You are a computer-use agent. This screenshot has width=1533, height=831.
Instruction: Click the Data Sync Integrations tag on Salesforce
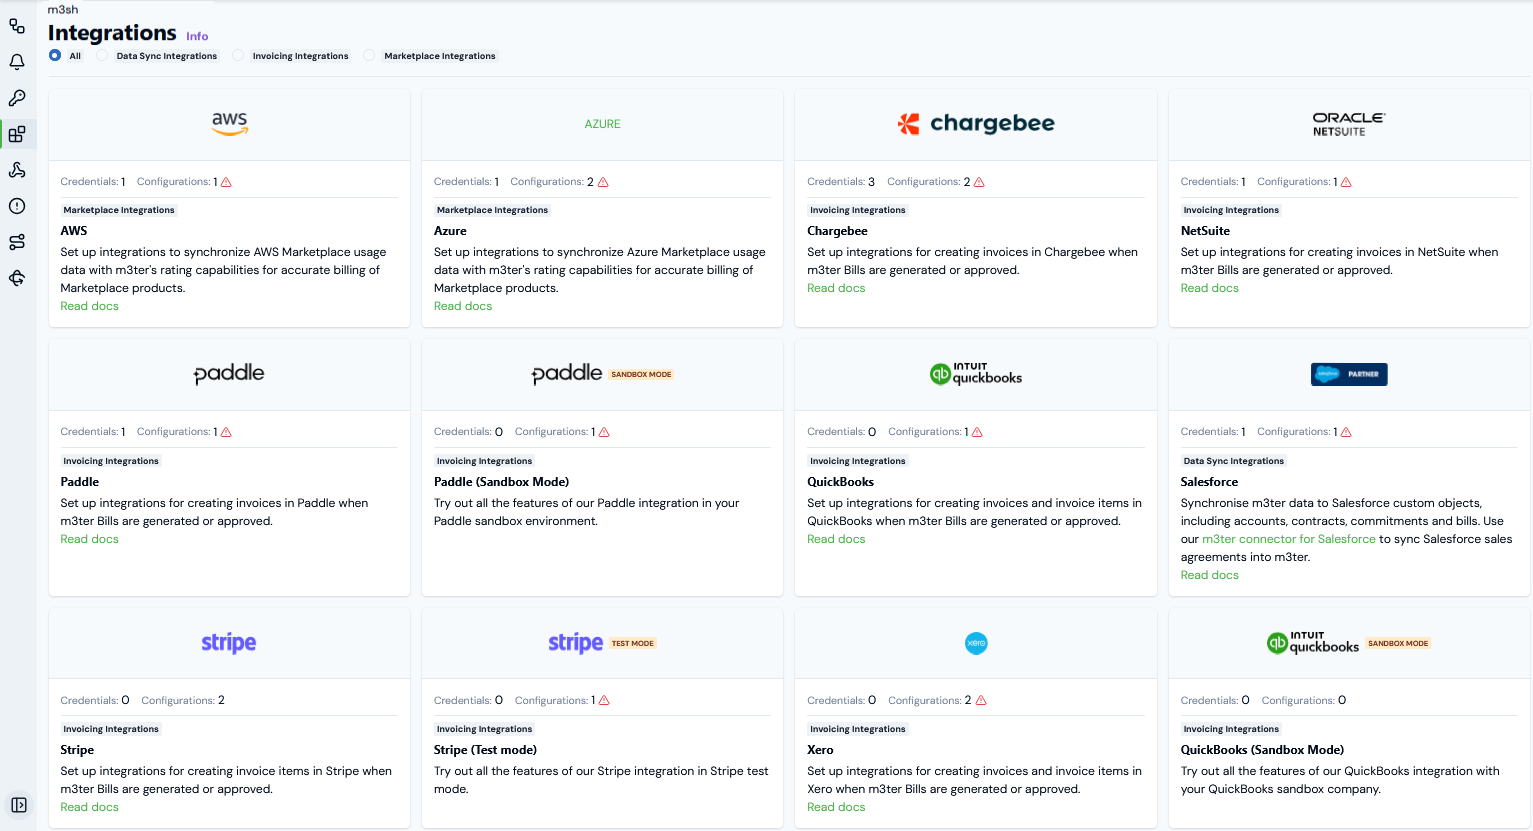point(1233,461)
